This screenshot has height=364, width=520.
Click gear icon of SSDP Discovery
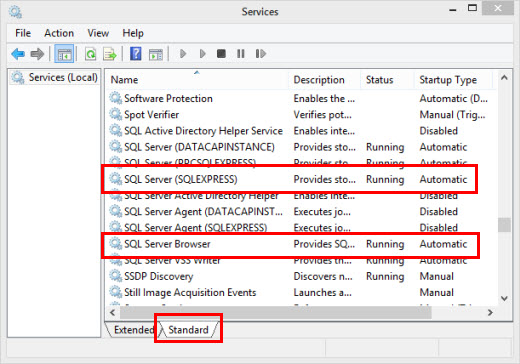tap(116, 276)
